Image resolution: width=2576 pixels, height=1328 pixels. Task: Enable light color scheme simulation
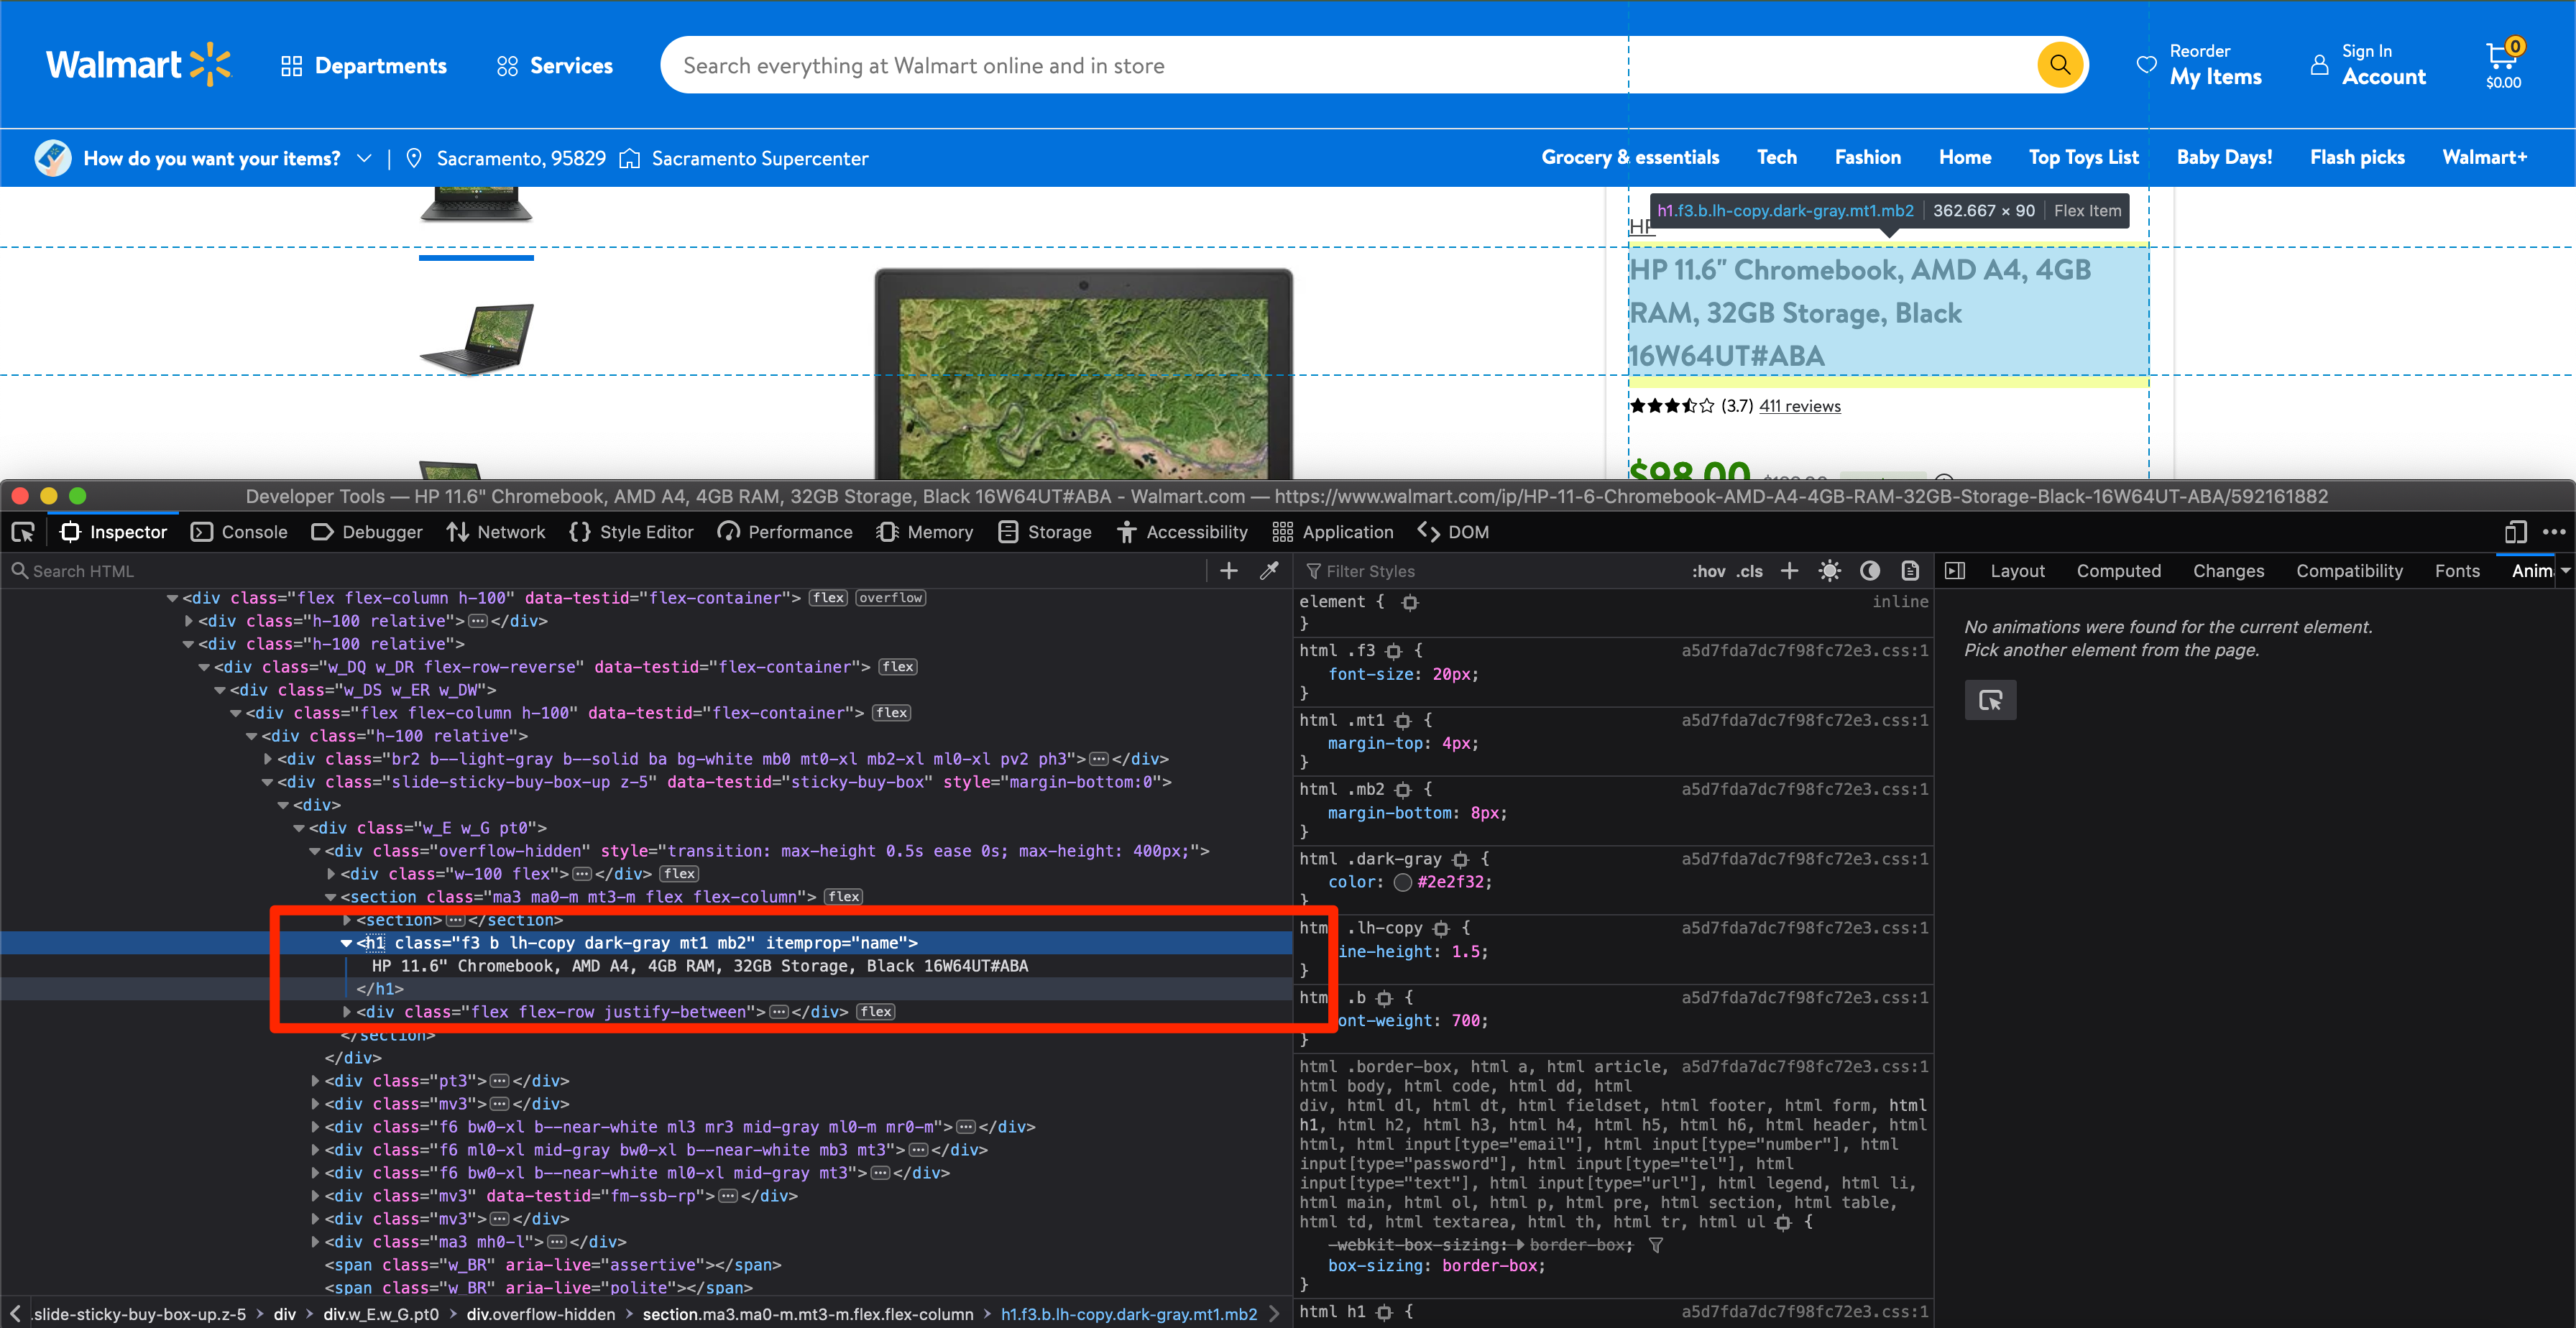[1830, 570]
